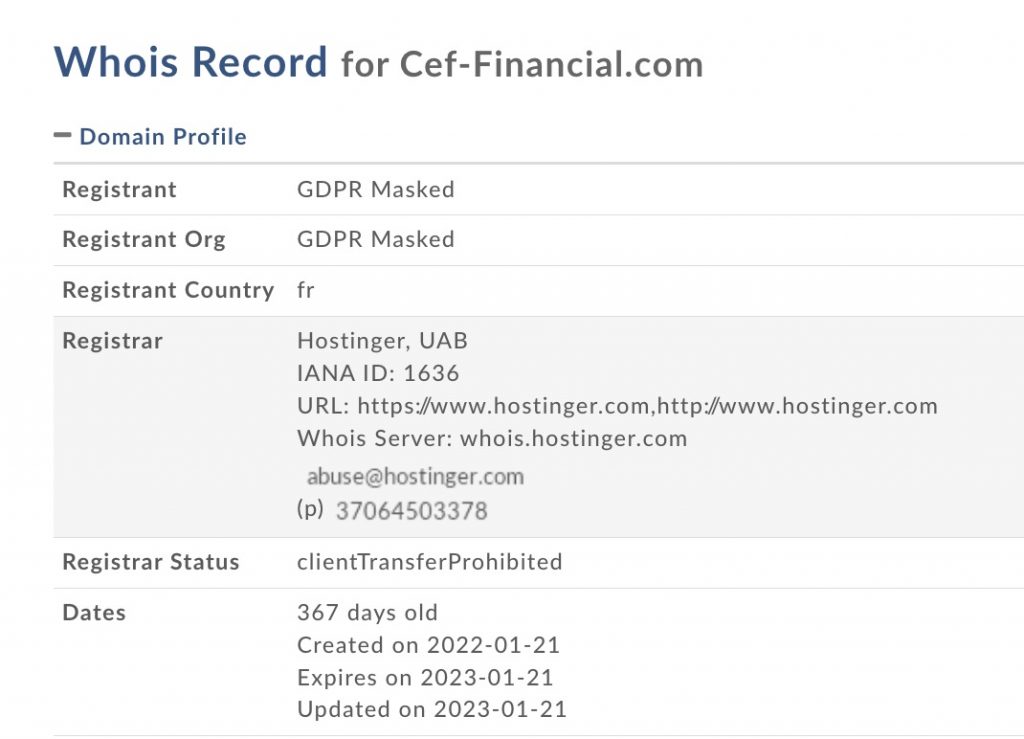The width and height of the screenshot is (1024, 739).
Task: Click the Domain Profile heading
Action: [162, 137]
